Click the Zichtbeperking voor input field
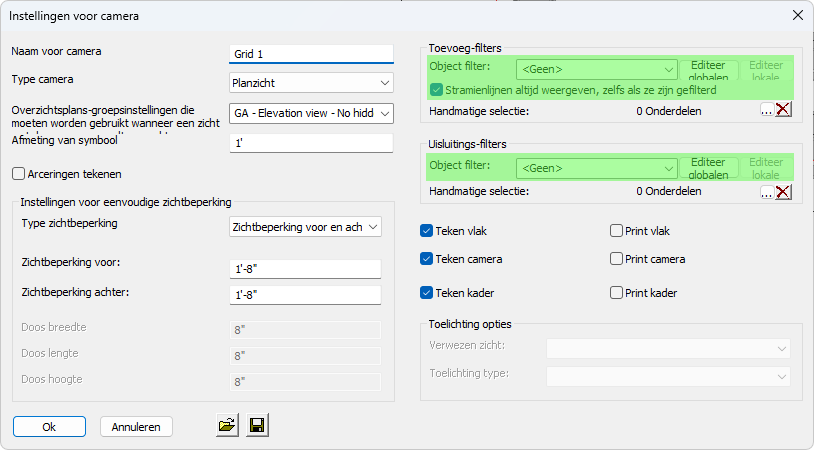 [x=304, y=268]
